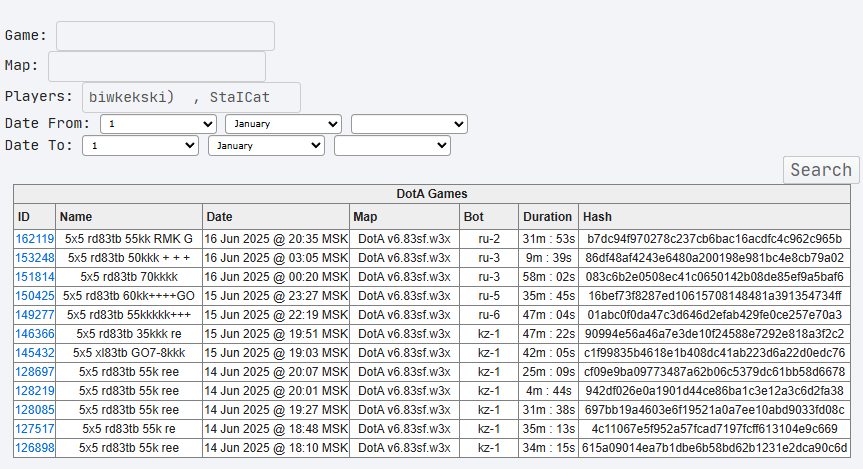Click hash starting with b7dc94f970278c
The image size is (863, 469).
point(714,239)
